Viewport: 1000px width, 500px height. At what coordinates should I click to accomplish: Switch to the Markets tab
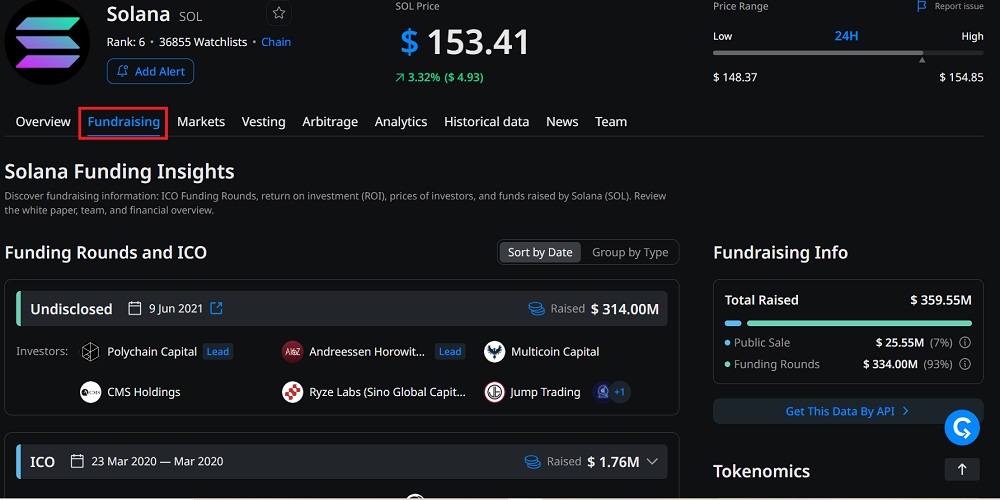[x=201, y=122]
